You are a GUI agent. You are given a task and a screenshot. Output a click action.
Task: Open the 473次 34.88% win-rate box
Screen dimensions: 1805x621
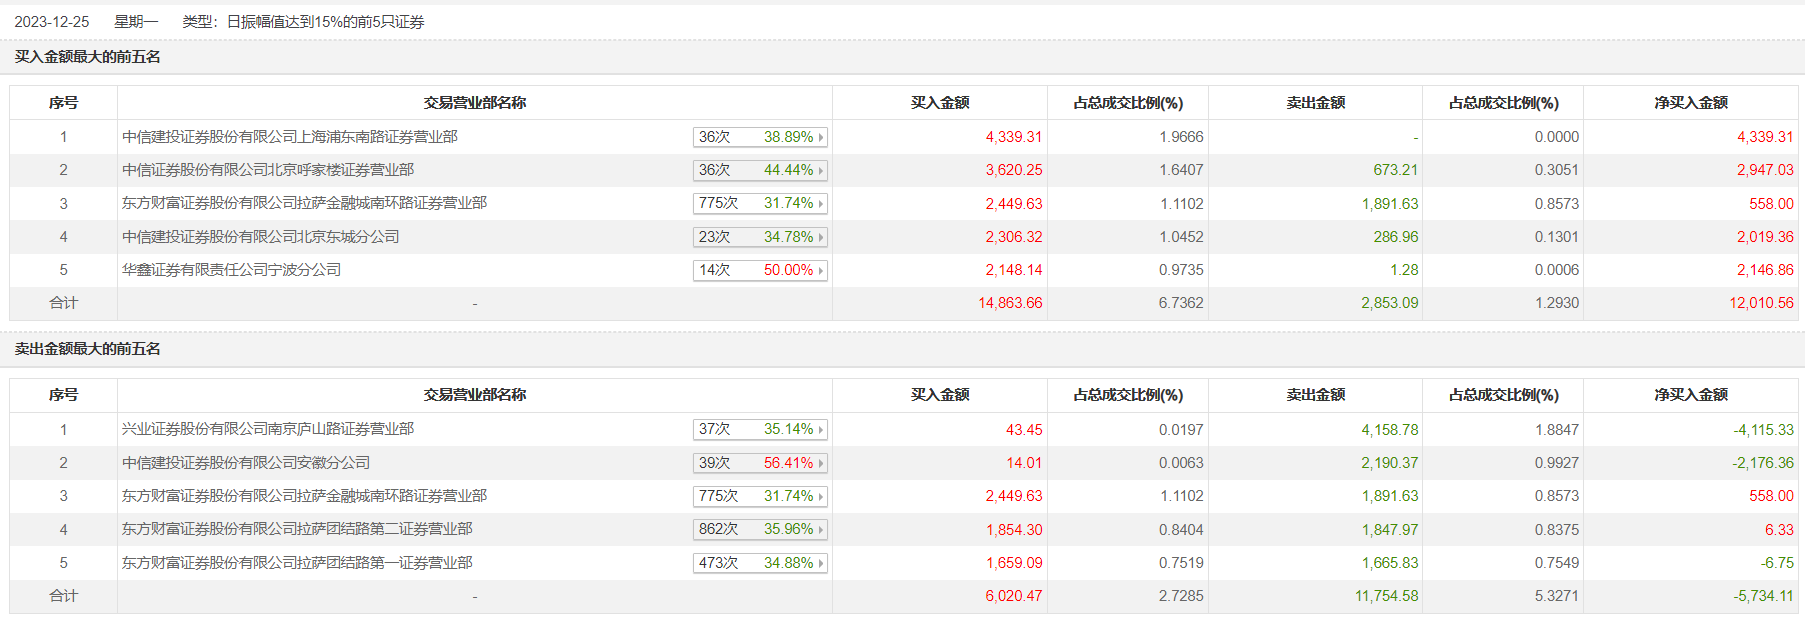[760, 563]
